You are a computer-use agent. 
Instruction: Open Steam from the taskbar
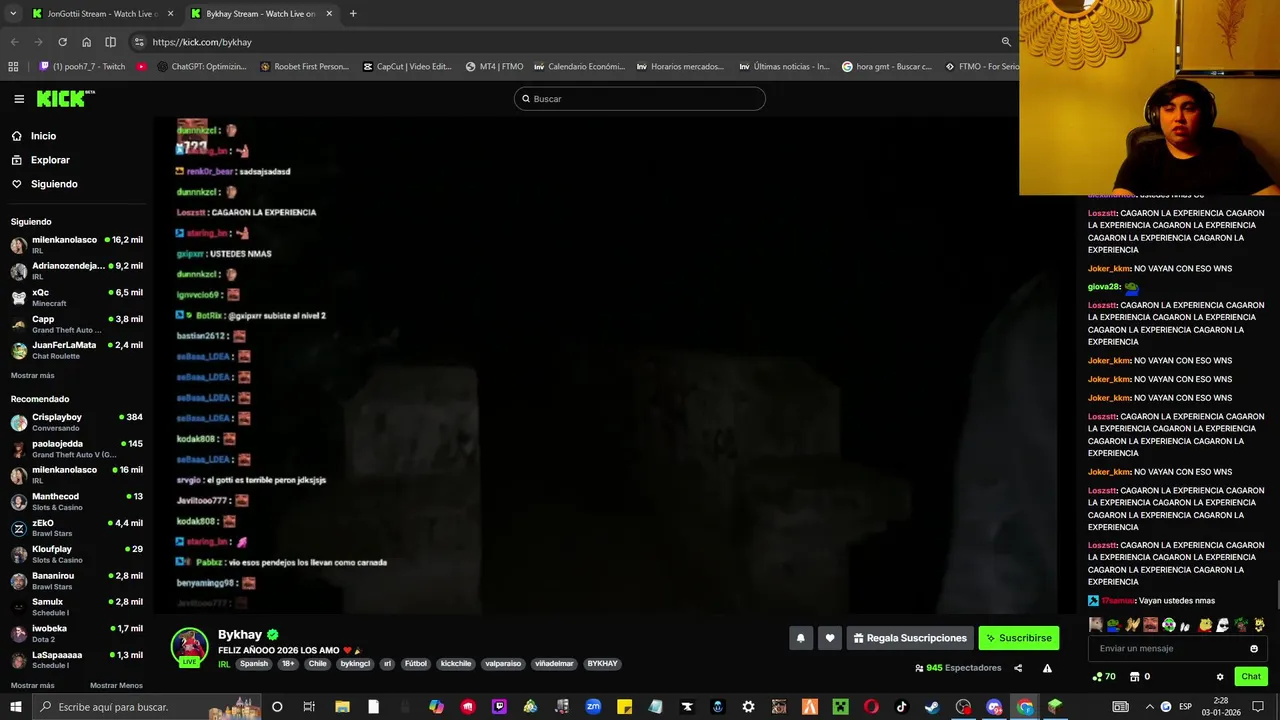pos(932,707)
